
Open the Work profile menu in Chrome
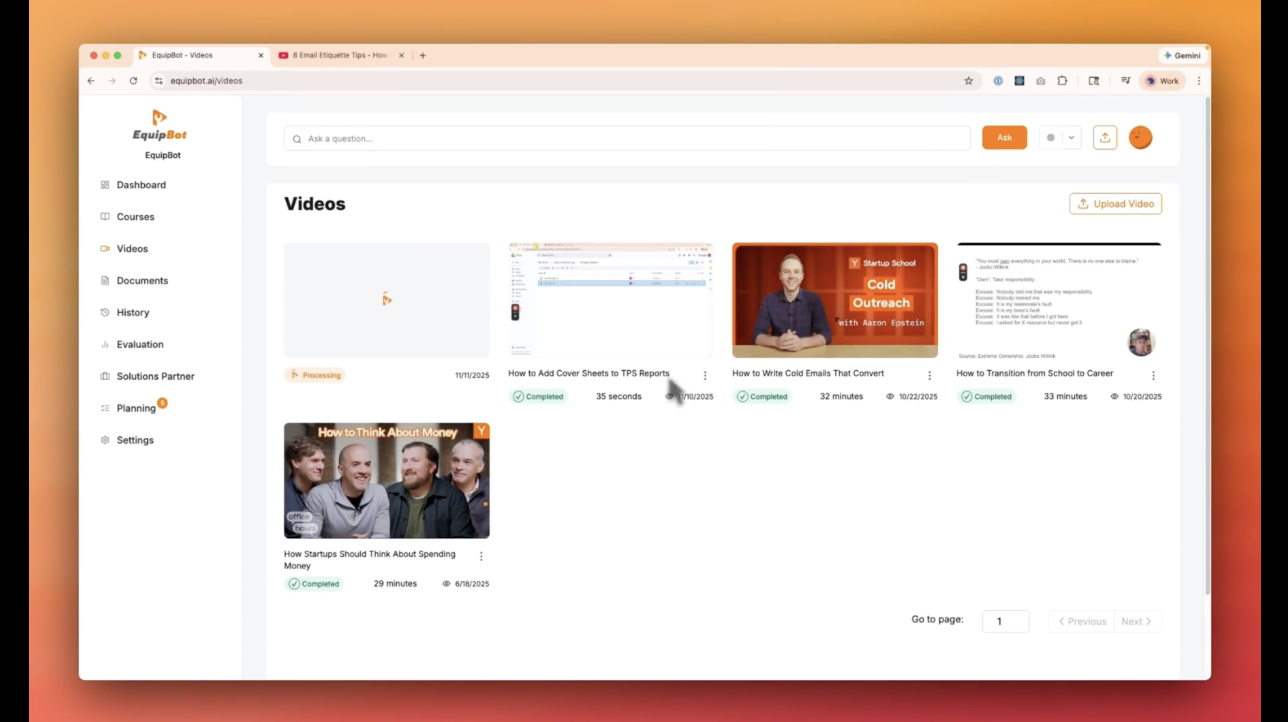pyautogui.click(x=1162, y=81)
